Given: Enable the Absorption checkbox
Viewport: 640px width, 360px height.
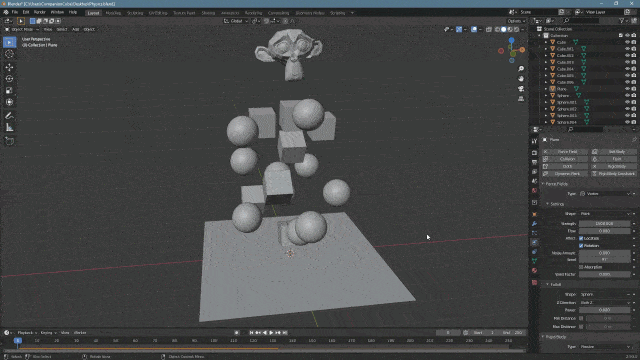Looking at the screenshot, I should (581, 267).
